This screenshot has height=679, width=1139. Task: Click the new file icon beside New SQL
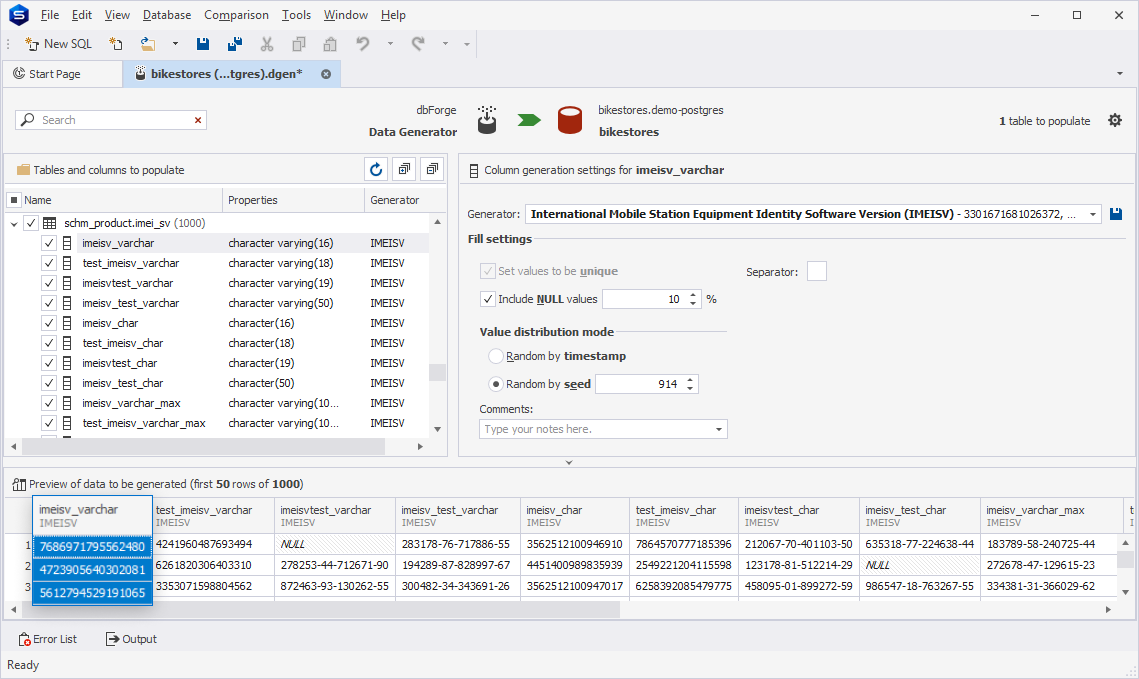pos(115,44)
